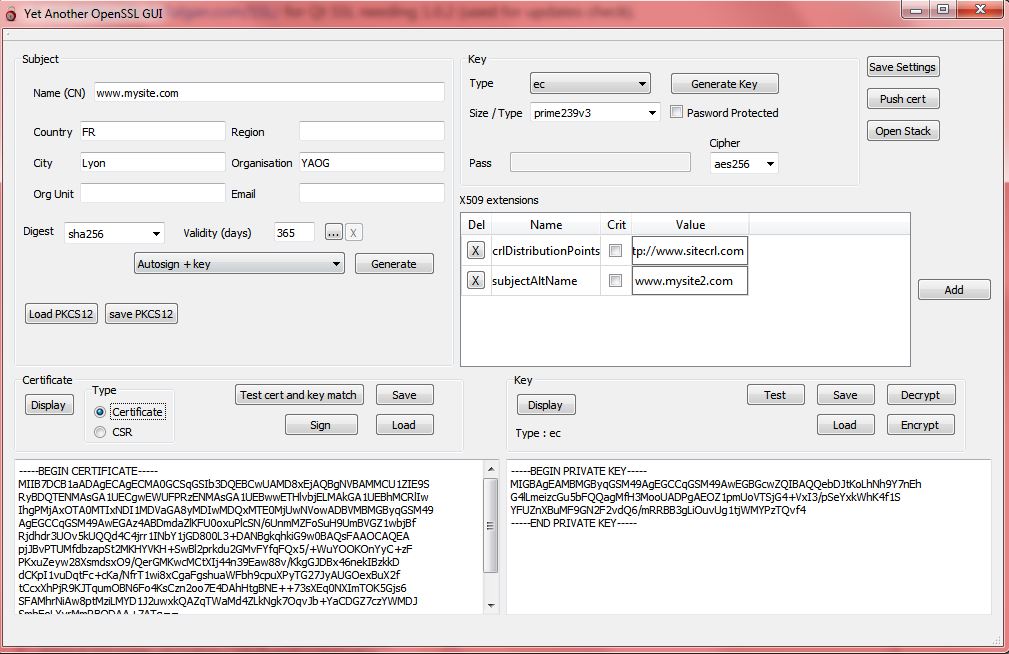Run Test cert and key match
The width and height of the screenshot is (1009, 654).
click(298, 395)
